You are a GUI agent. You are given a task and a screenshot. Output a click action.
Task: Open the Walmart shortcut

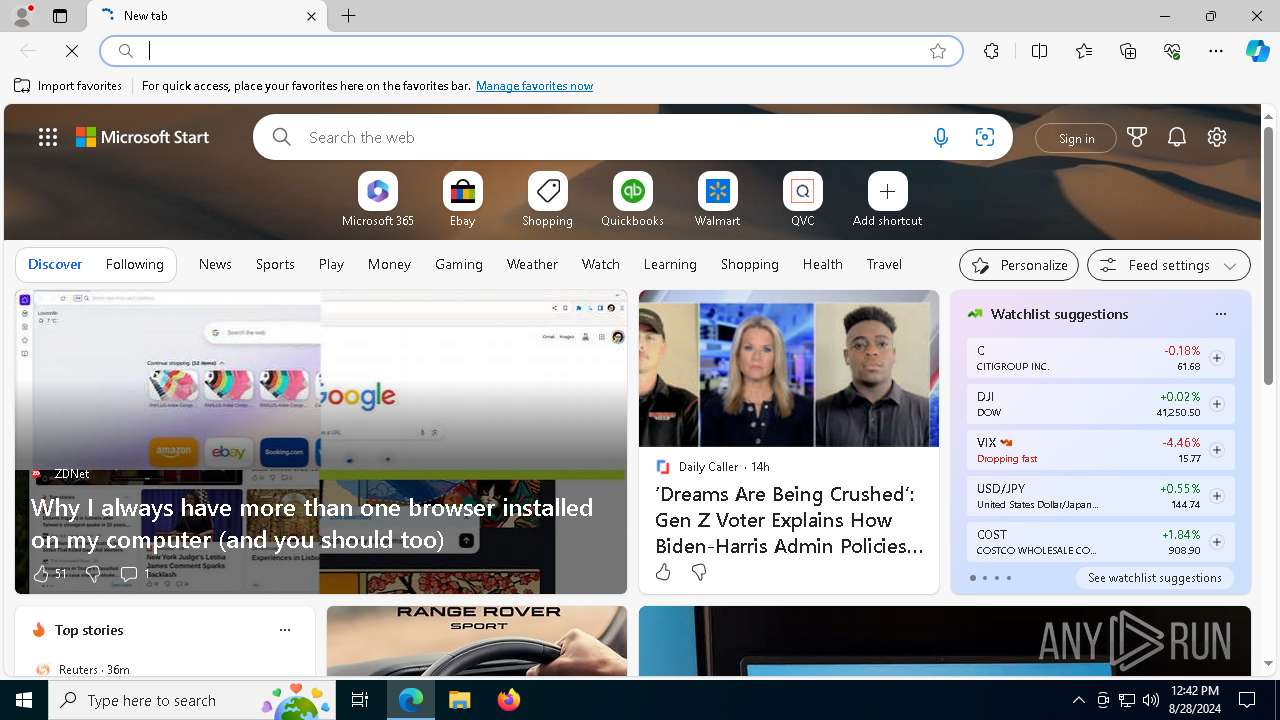(717, 200)
